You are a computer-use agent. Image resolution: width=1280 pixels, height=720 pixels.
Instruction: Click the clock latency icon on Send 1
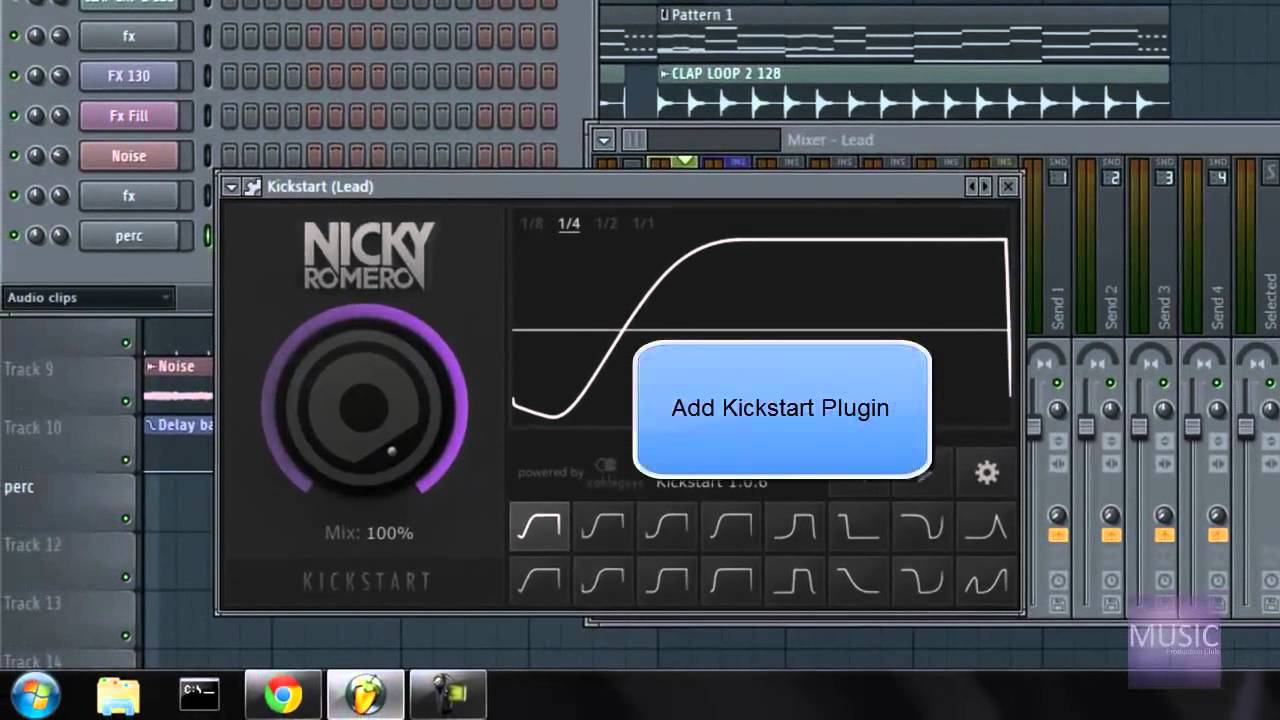pyautogui.click(x=1057, y=581)
